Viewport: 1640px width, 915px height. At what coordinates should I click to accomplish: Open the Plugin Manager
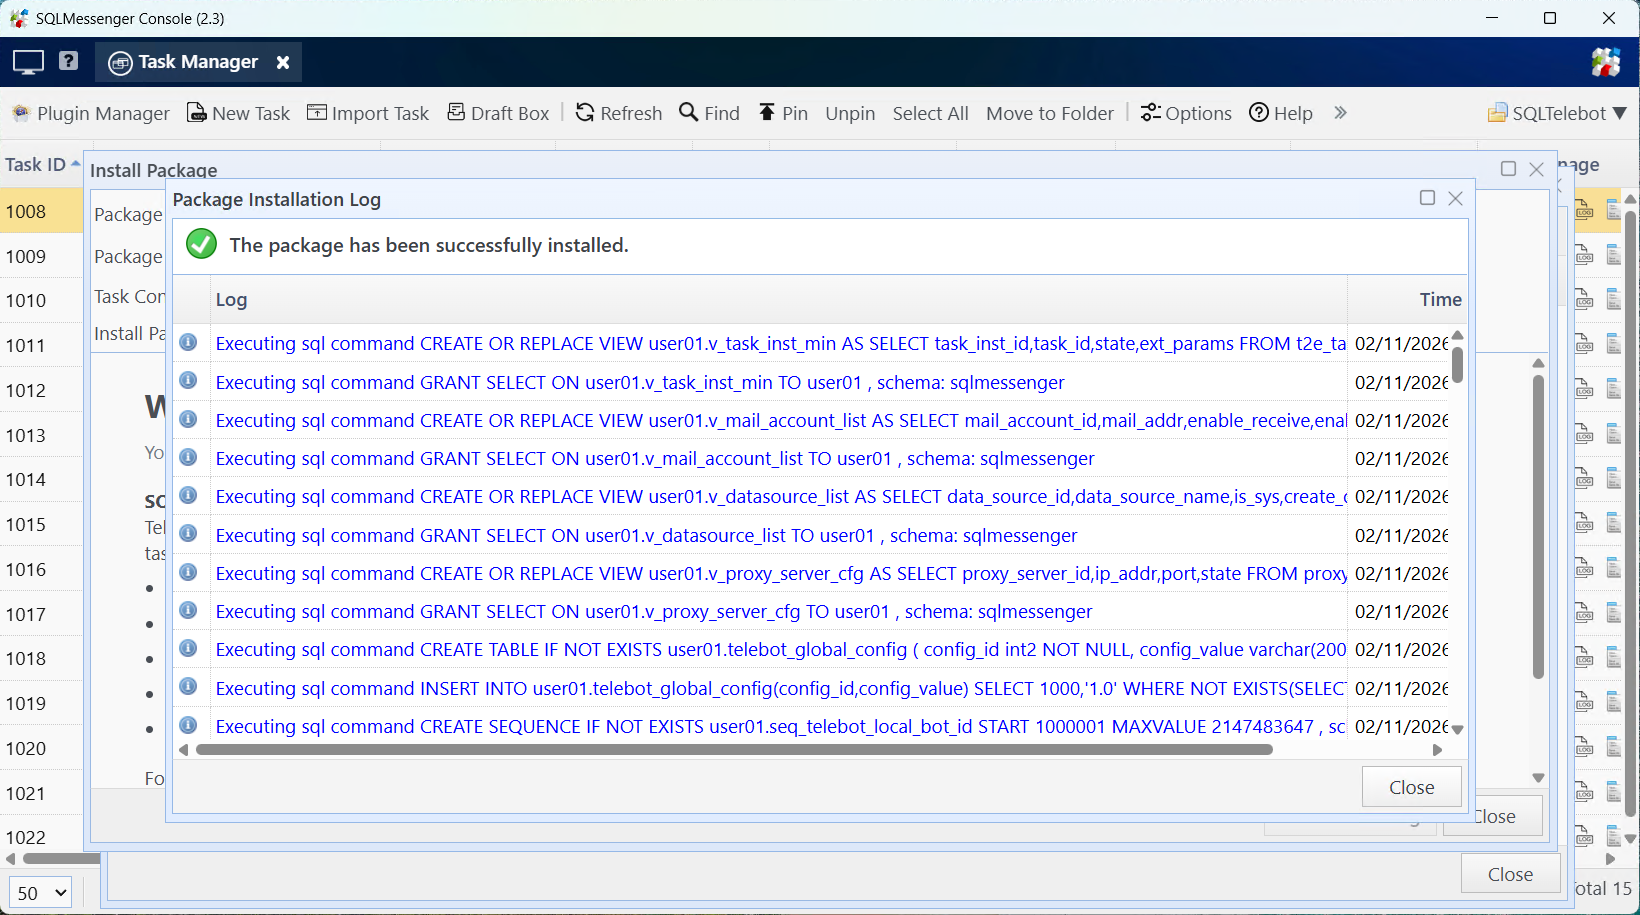click(x=91, y=113)
